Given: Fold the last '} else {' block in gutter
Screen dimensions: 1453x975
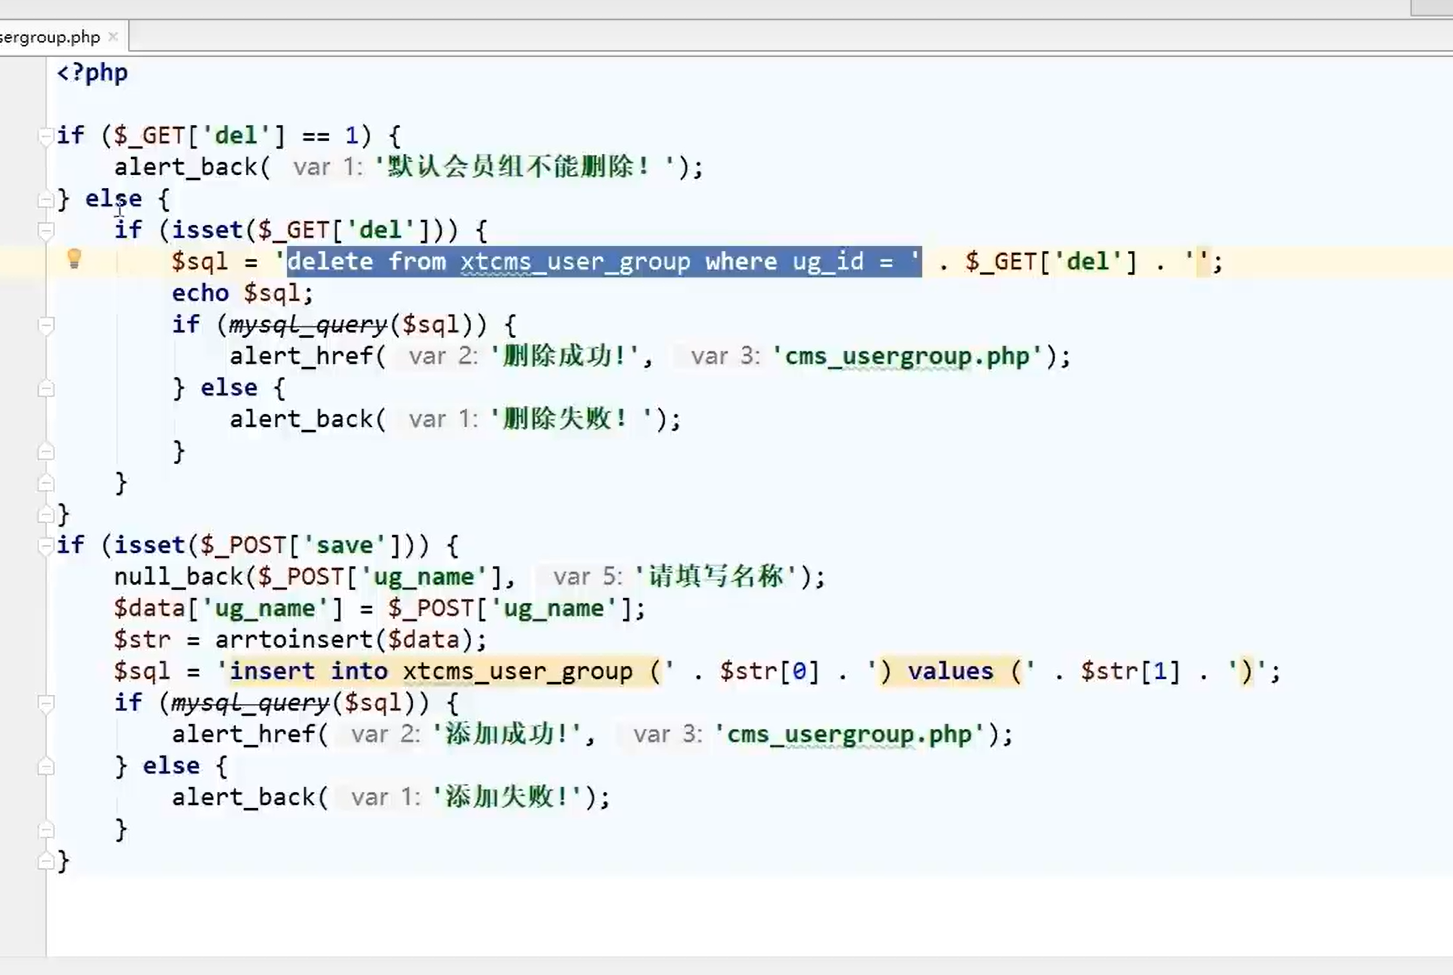Looking at the screenshot, I should coord(46,767).
